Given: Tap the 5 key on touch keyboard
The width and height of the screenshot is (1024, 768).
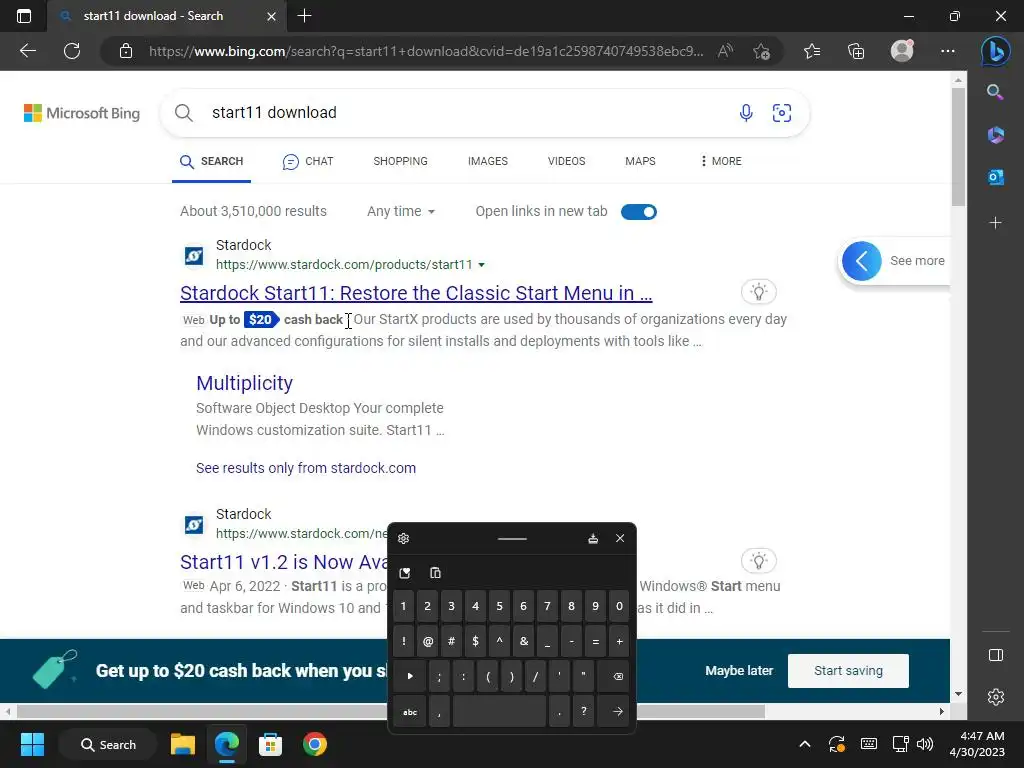Looking at the screenshot, I should click(499, 606).
